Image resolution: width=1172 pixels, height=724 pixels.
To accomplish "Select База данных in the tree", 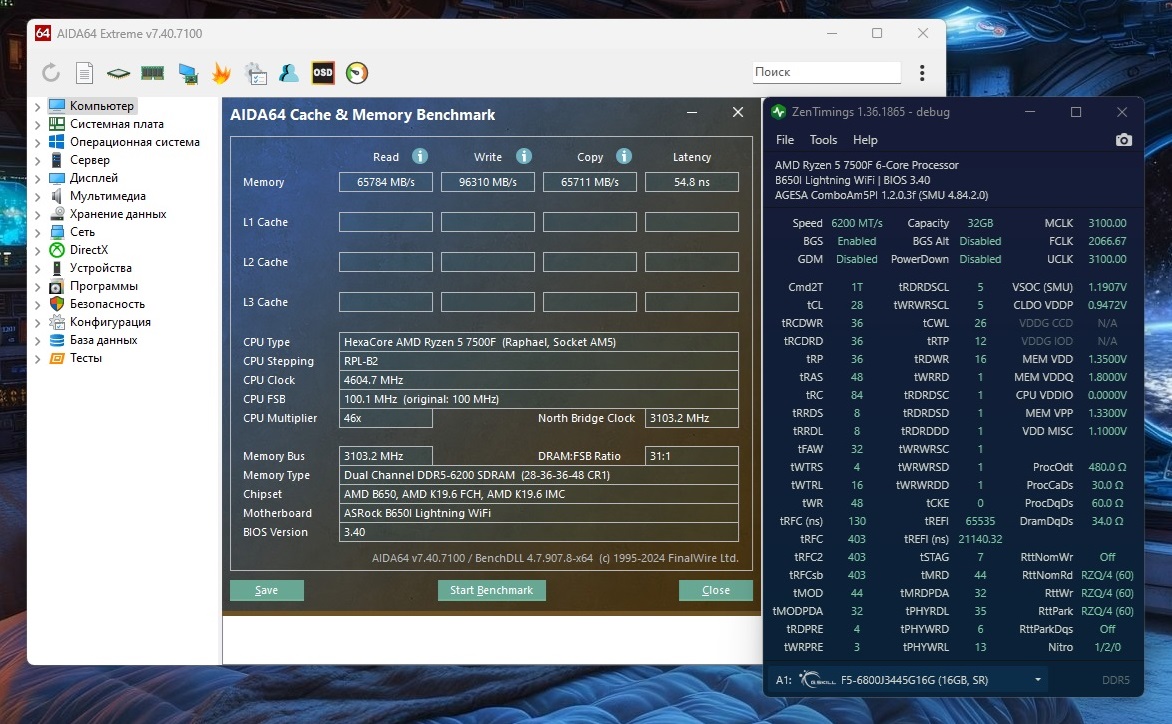I will 104,340.
